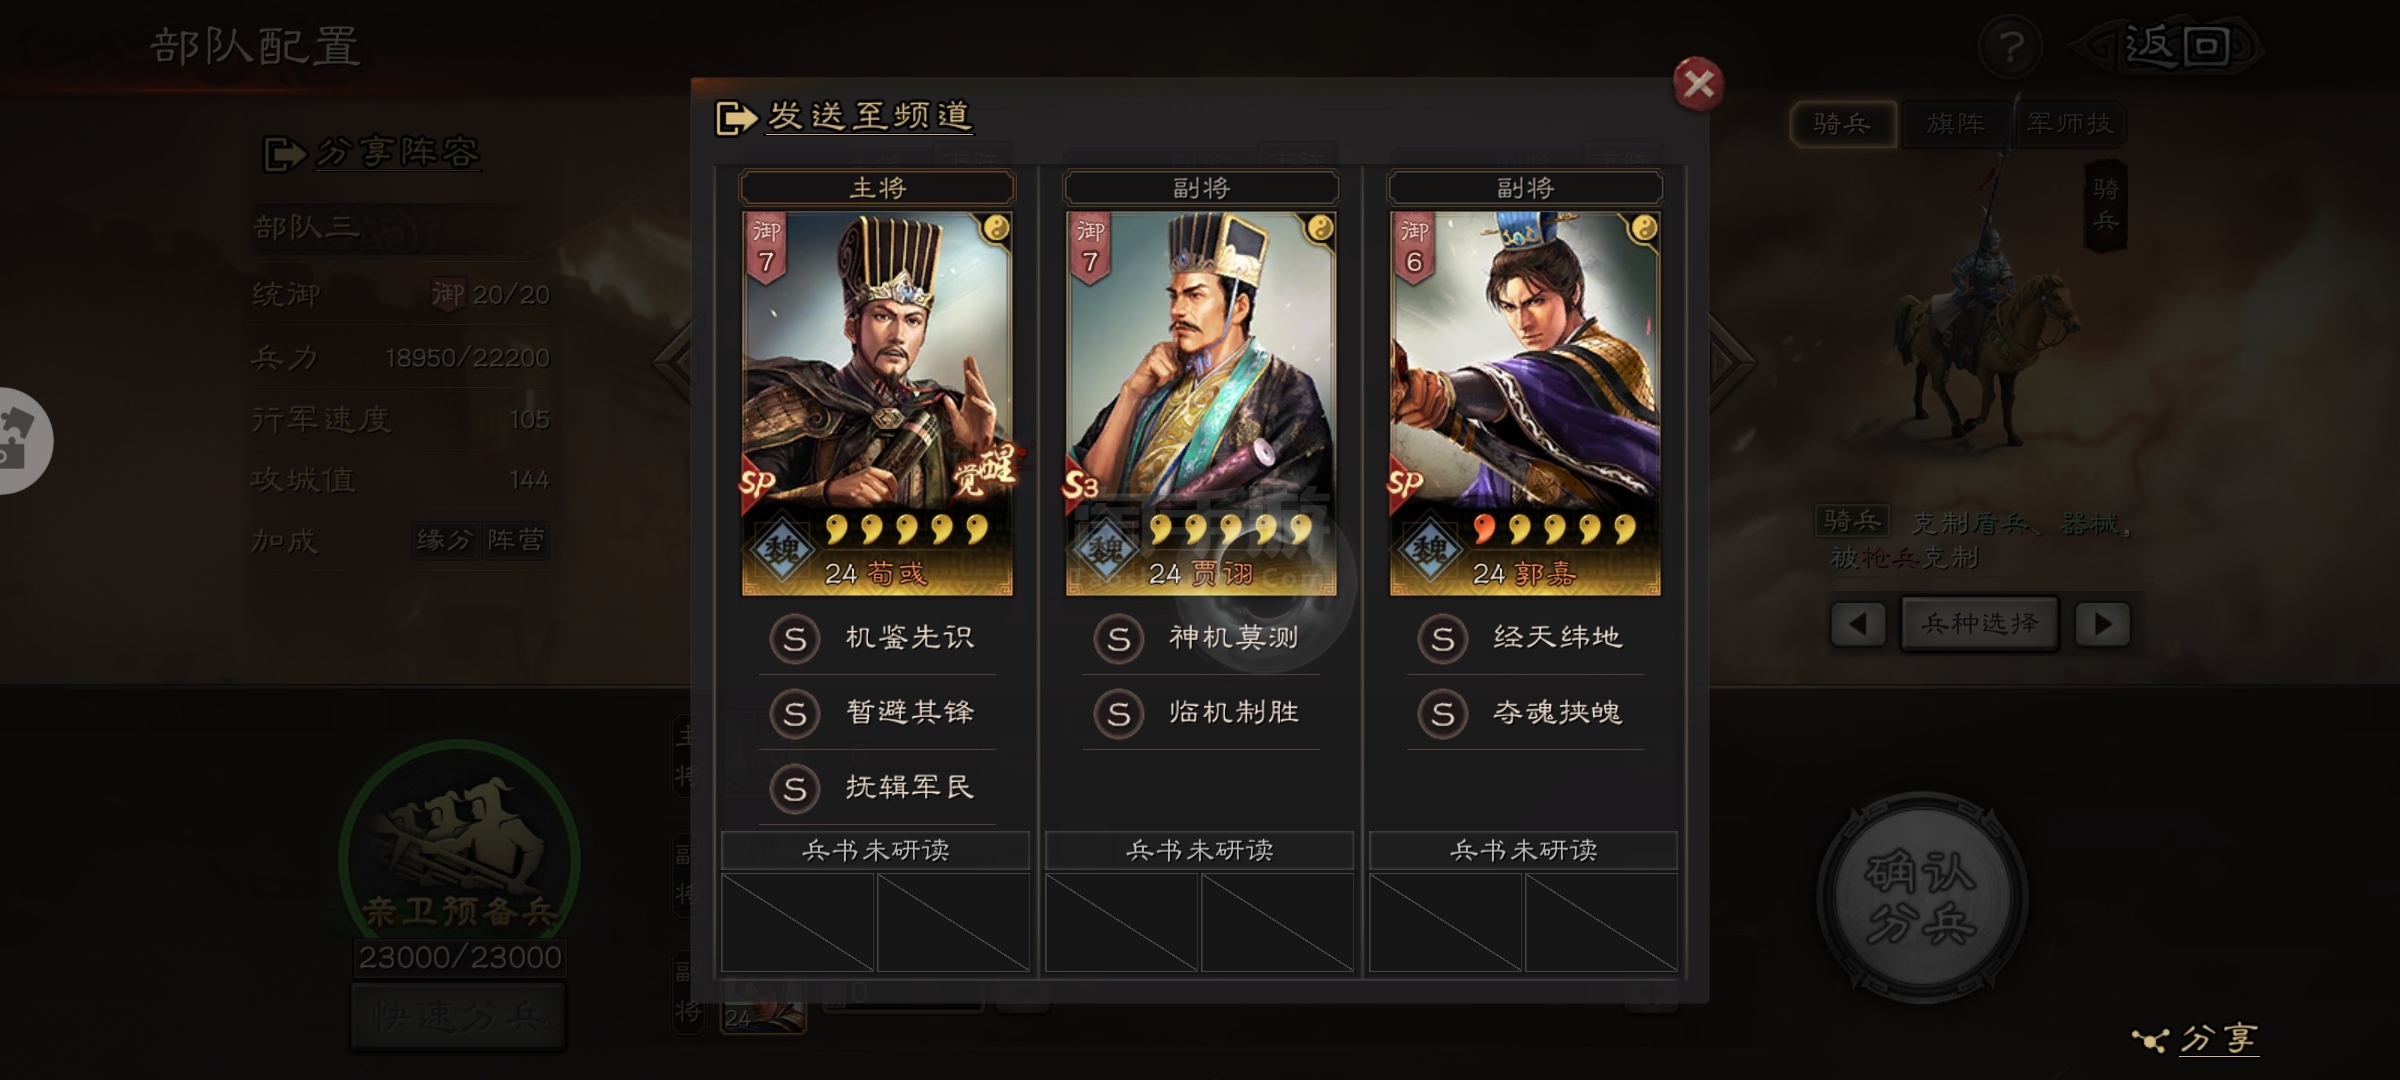Viewport: 2400px width, 1080px height.
Task: Select the 临机制胜 skill icon
Action: [1119, 714]
